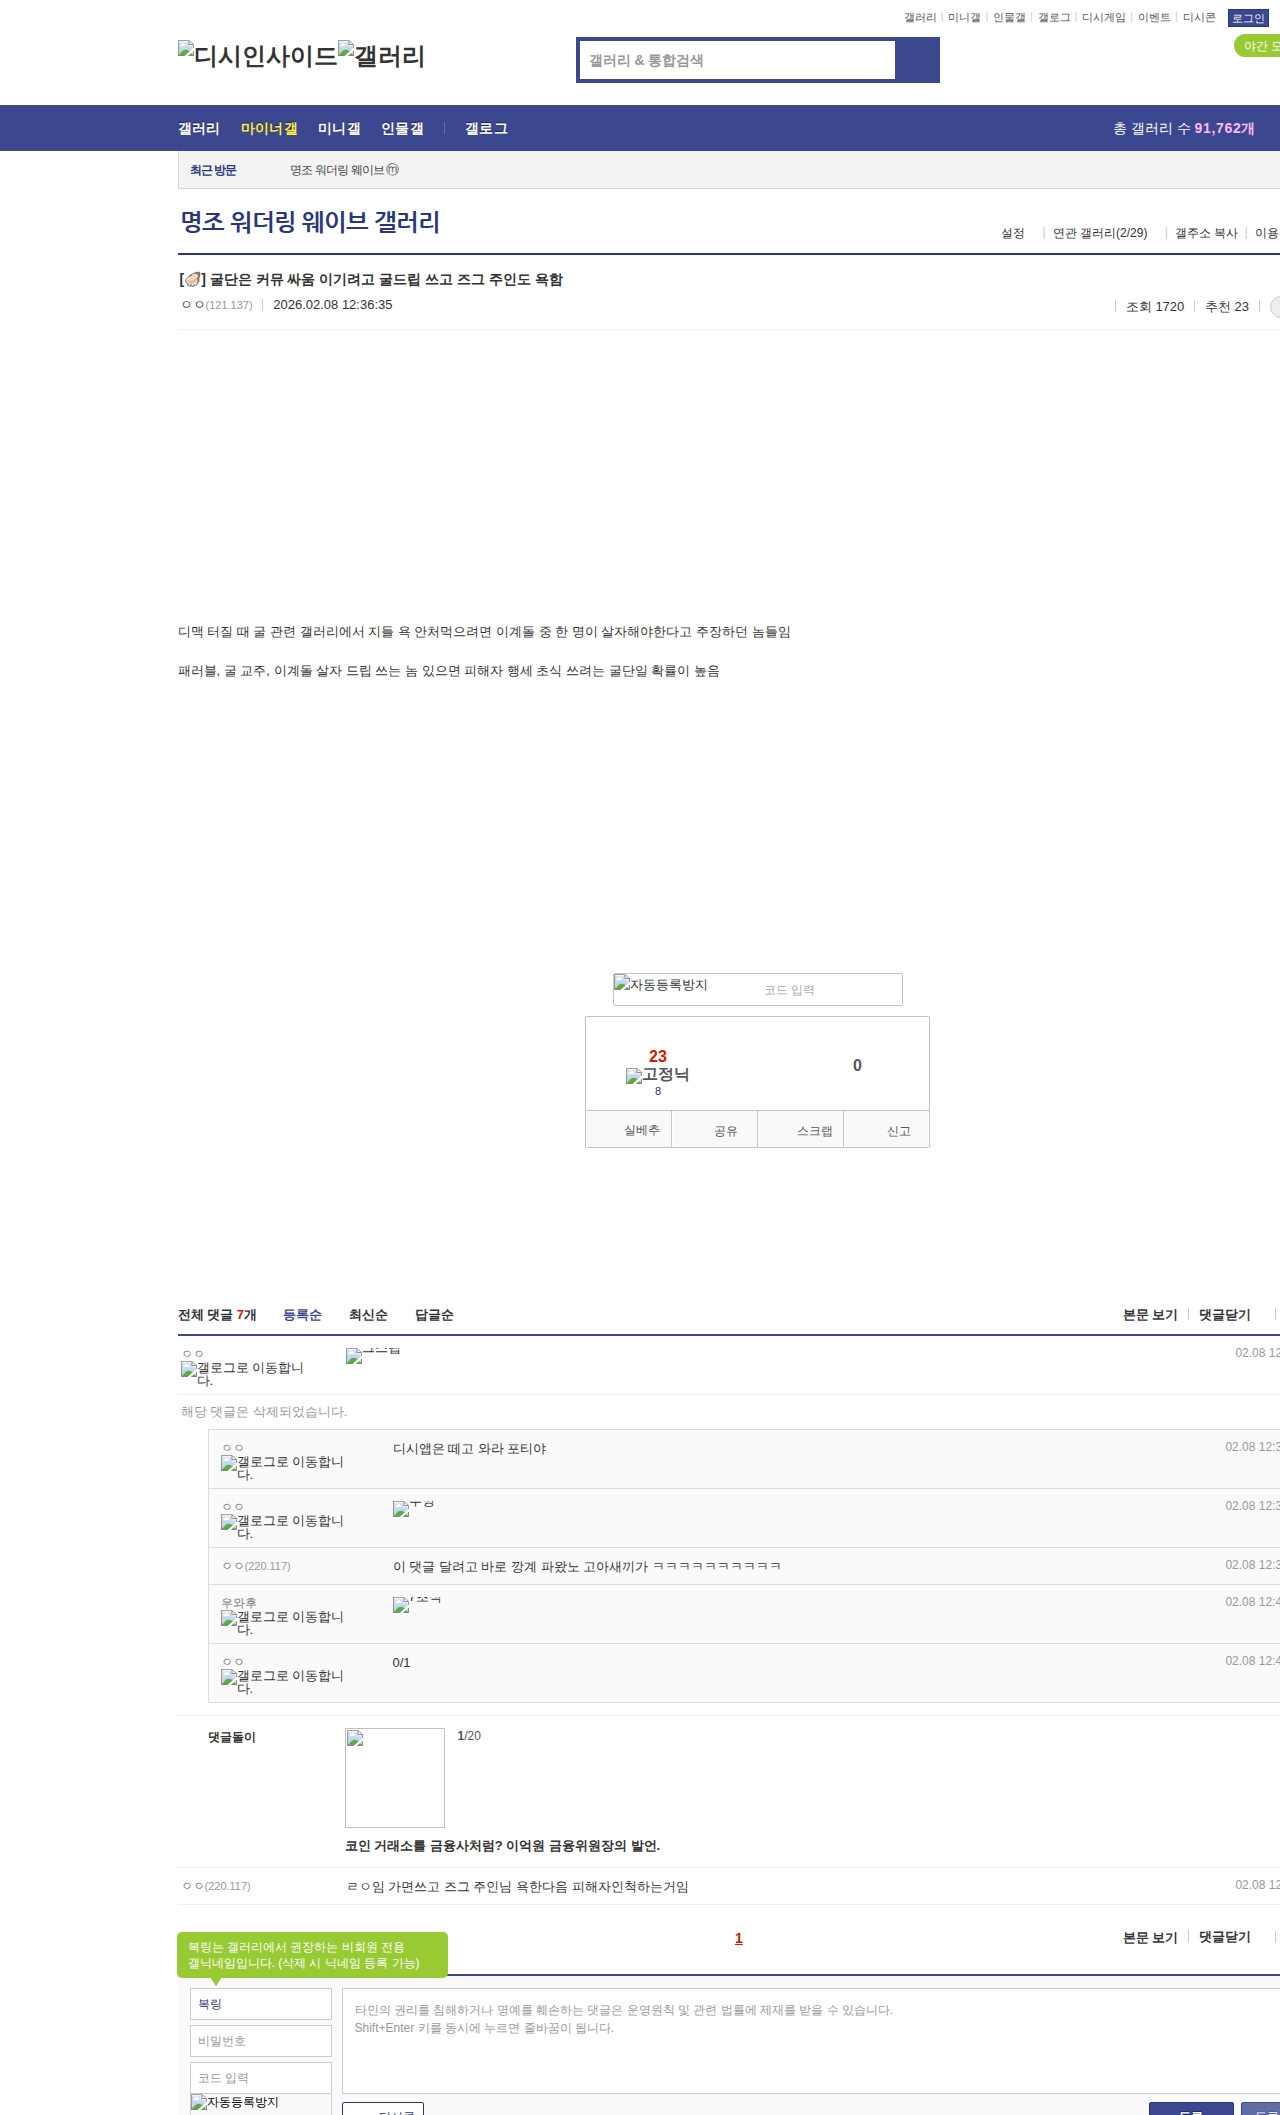
Task: Click the 신고 report button
Action: [898, 1131]
